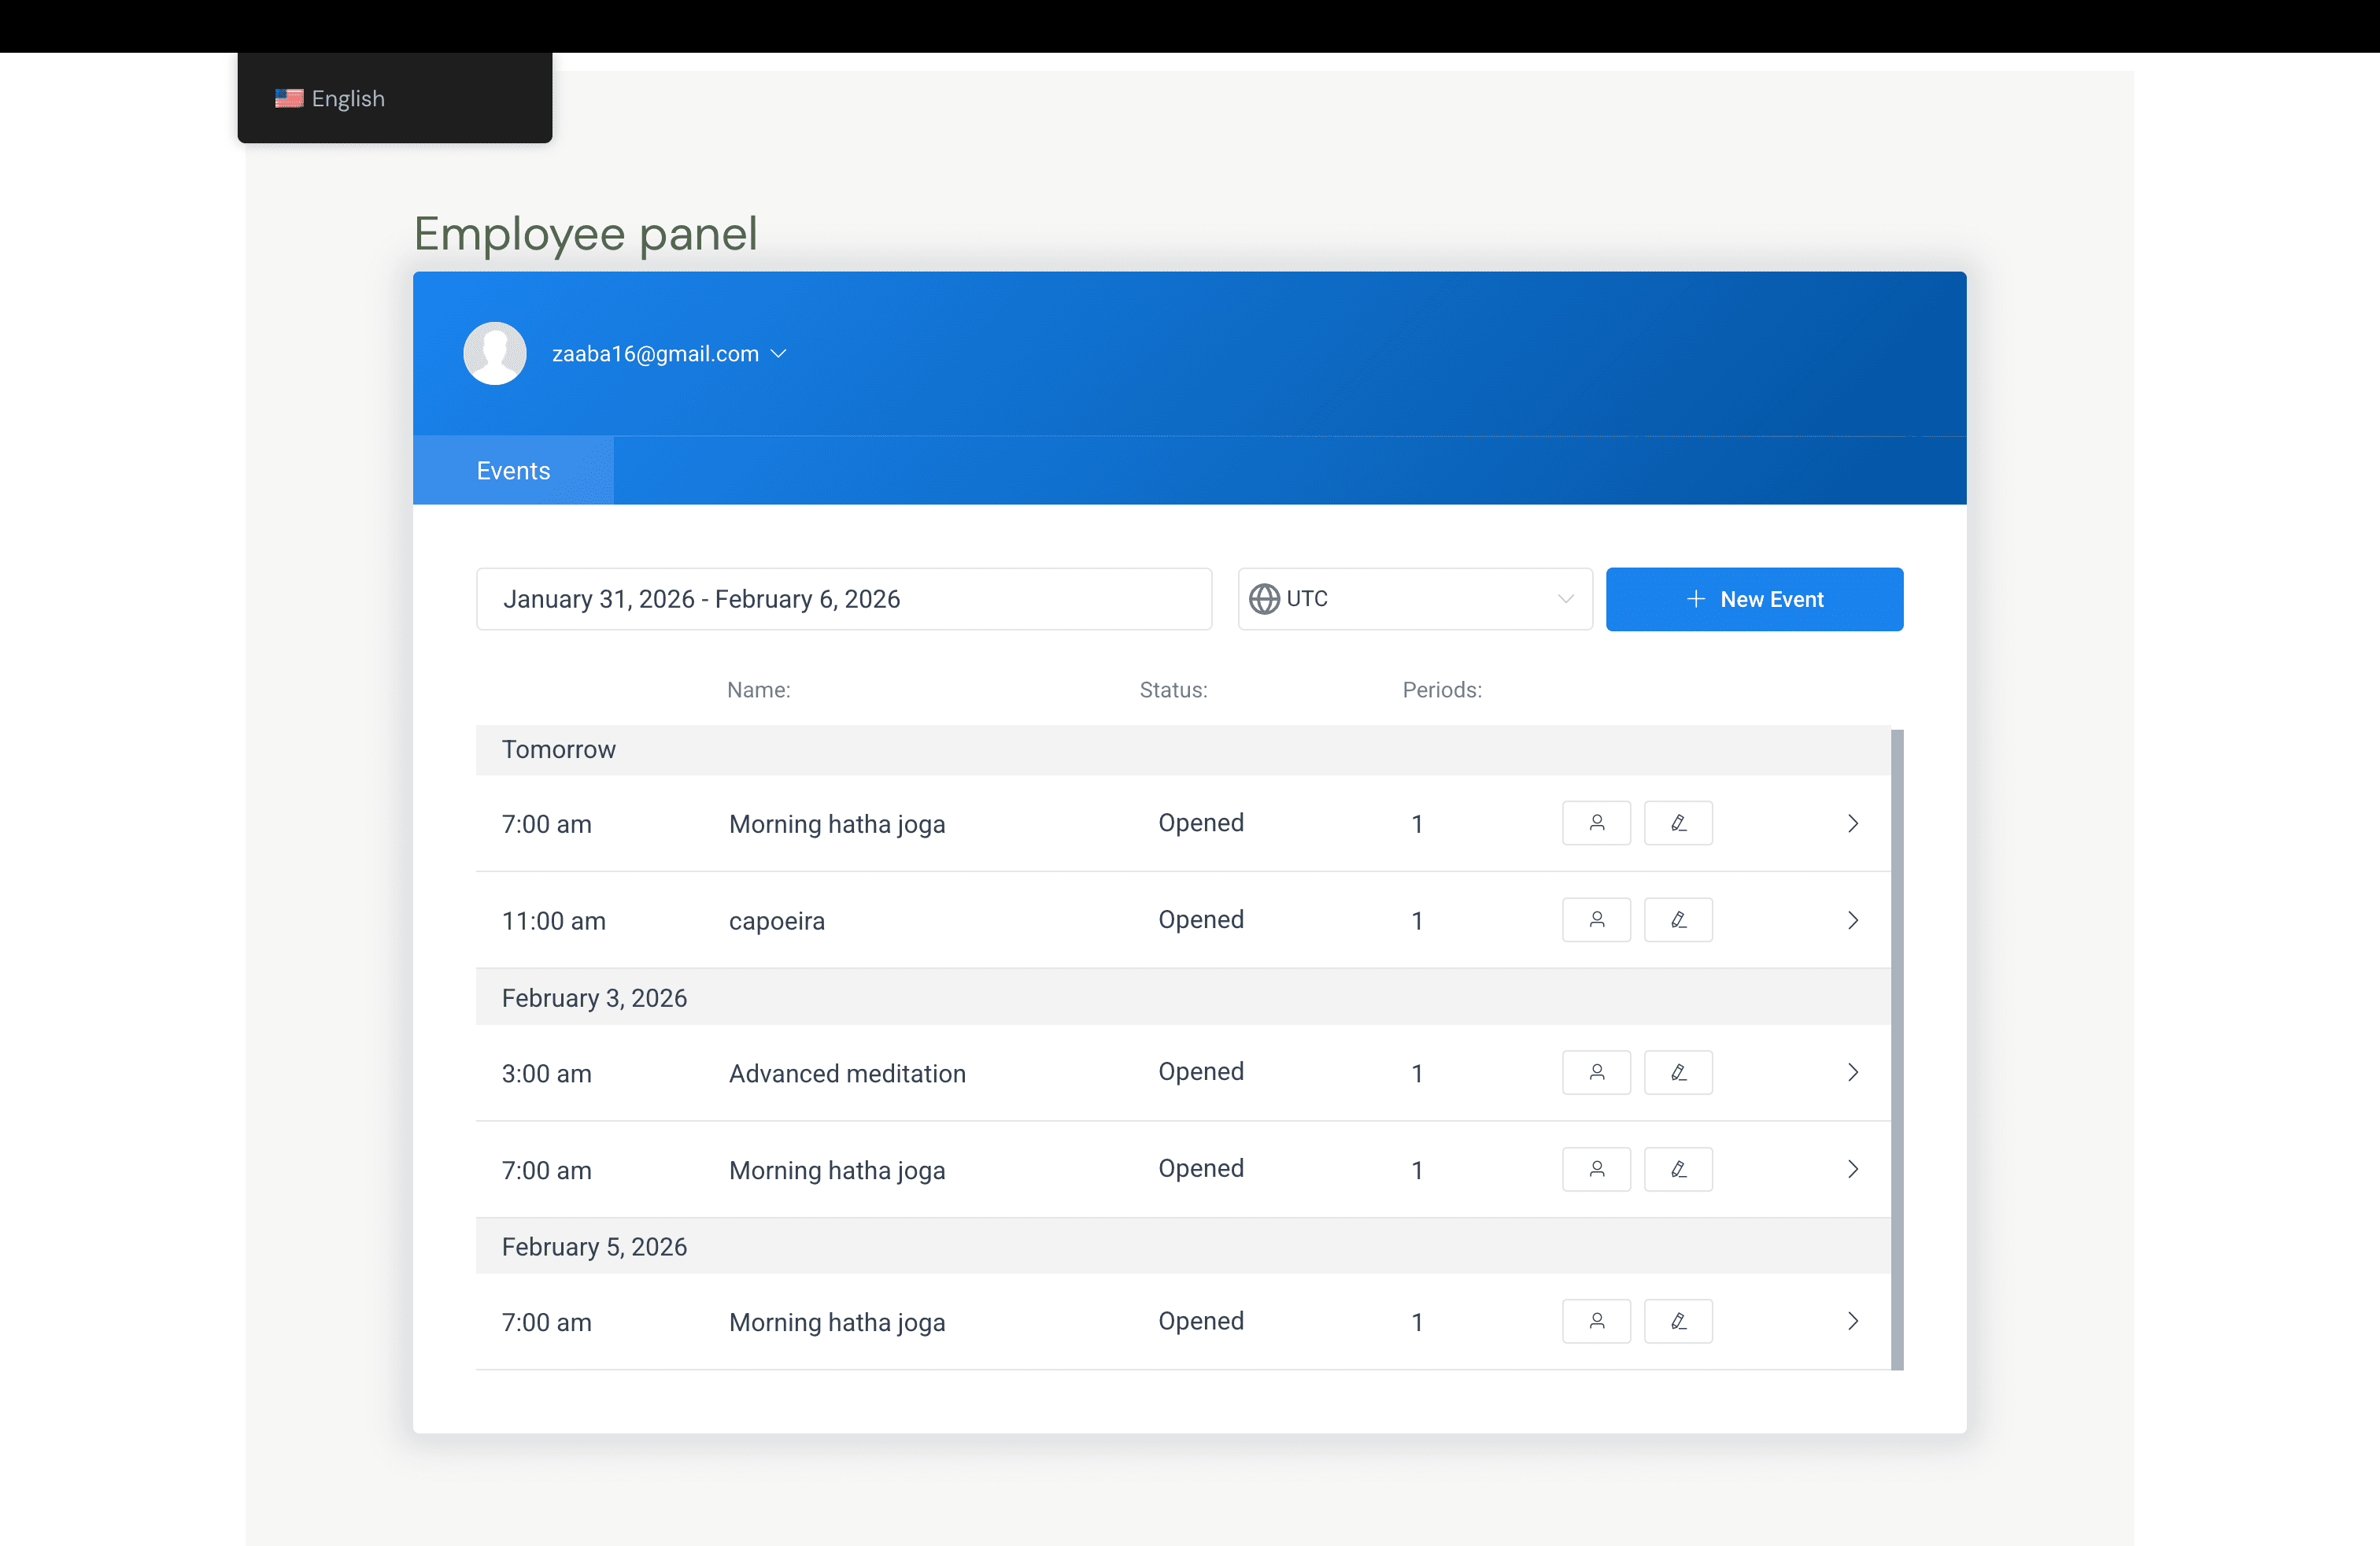Screen dimensions: 2380x1546
Task: Expand the capoeira event row chevron
Action: pos(1852,920)
